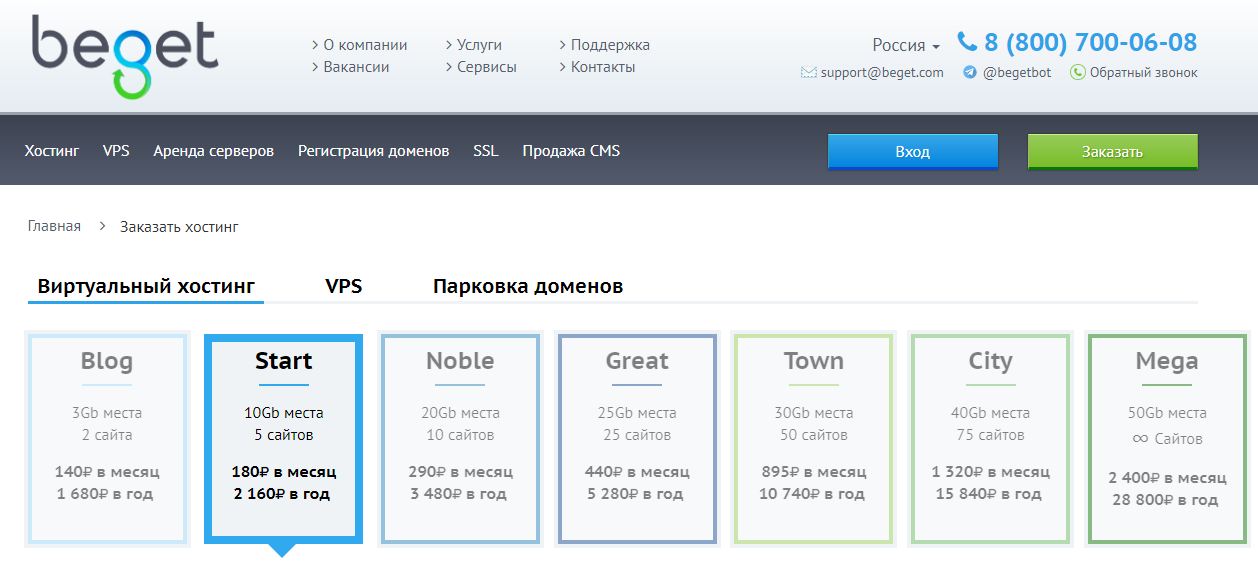The width and height of the screenshot is (1258, 568).
Task: Open SSL menu item
Action: click(486, 151)
